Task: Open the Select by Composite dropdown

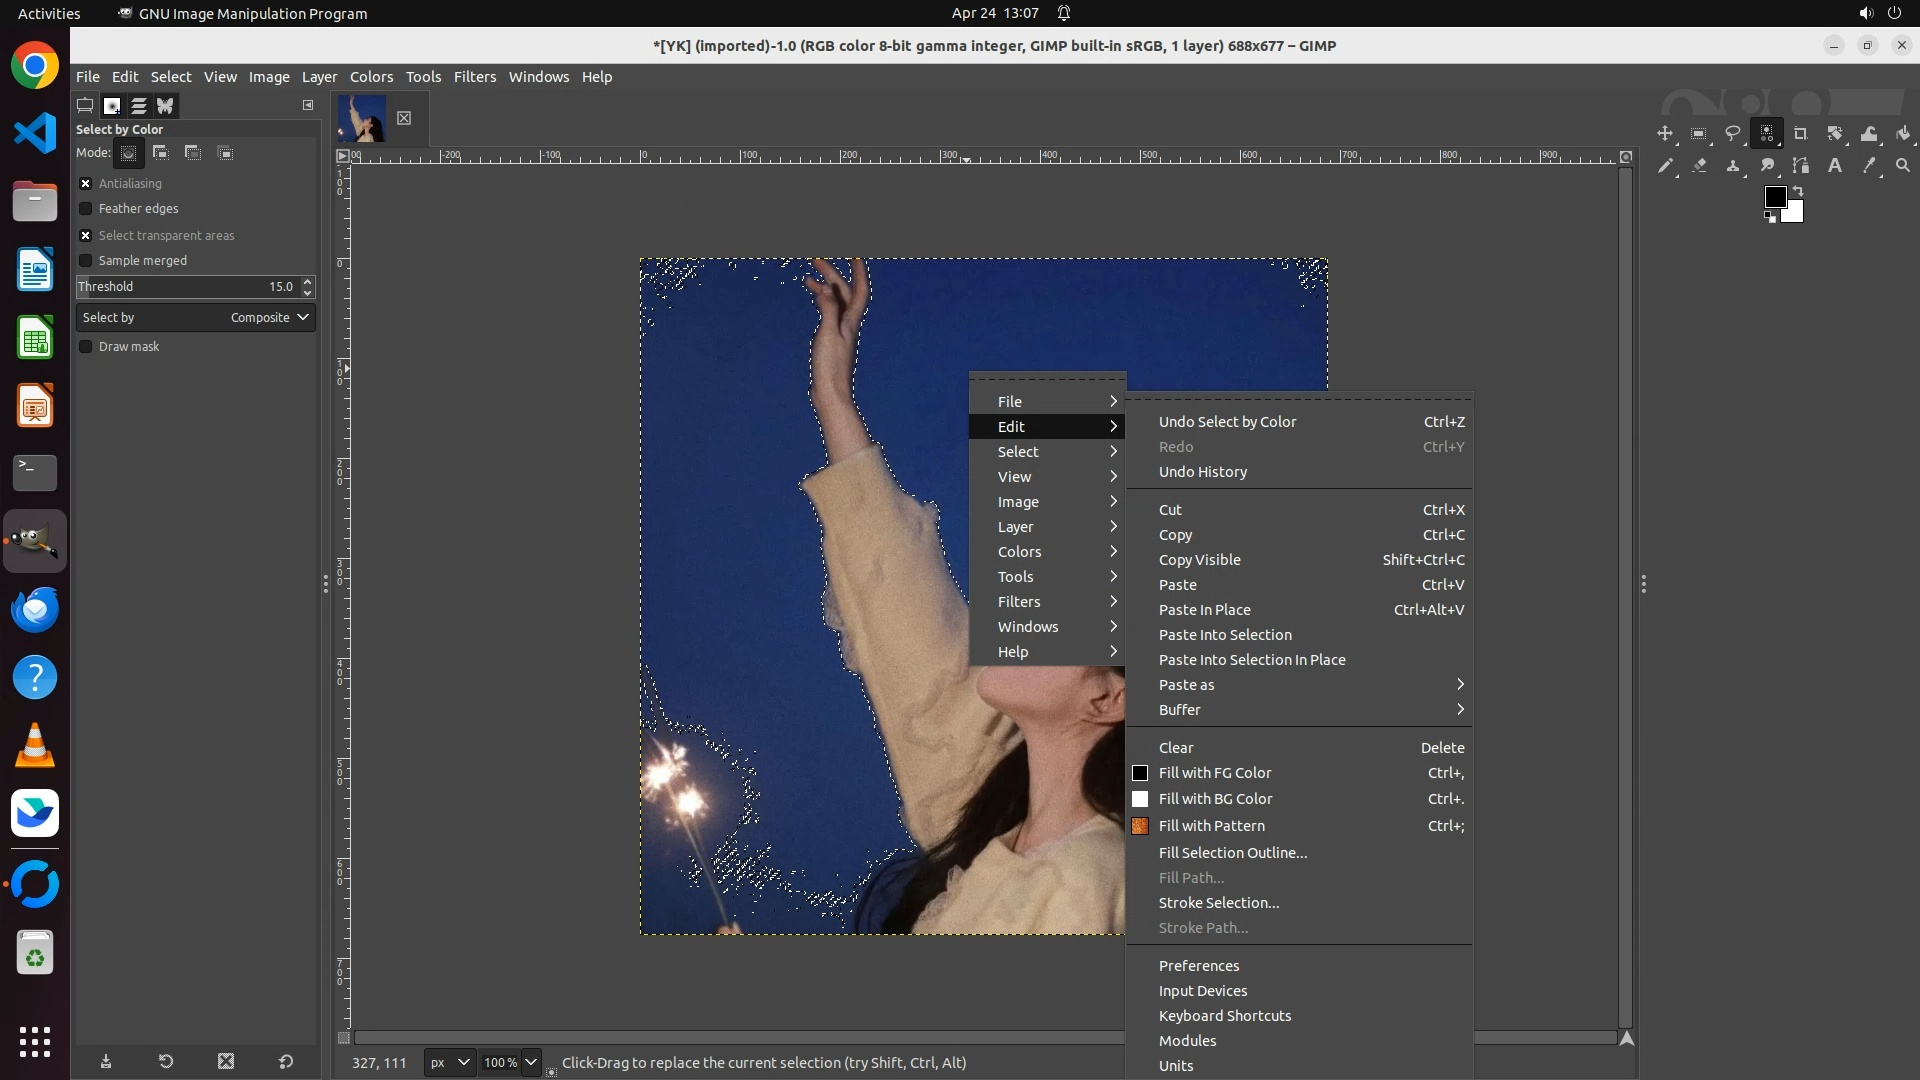Action: (196, 318)
